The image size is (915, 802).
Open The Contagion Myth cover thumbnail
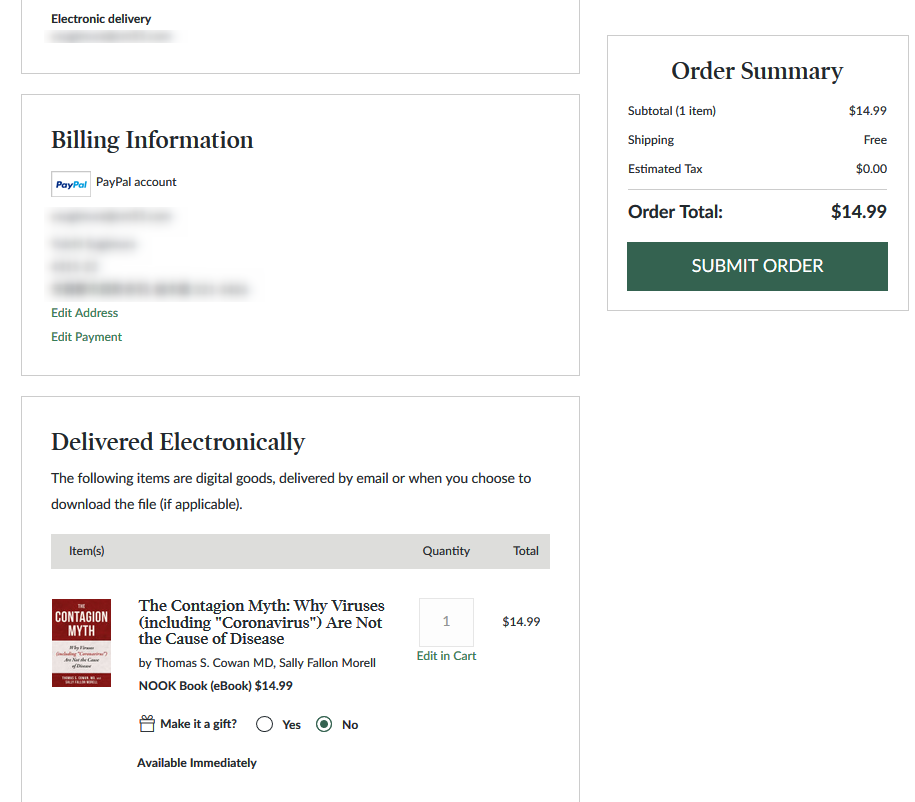(x=81, y=643)
